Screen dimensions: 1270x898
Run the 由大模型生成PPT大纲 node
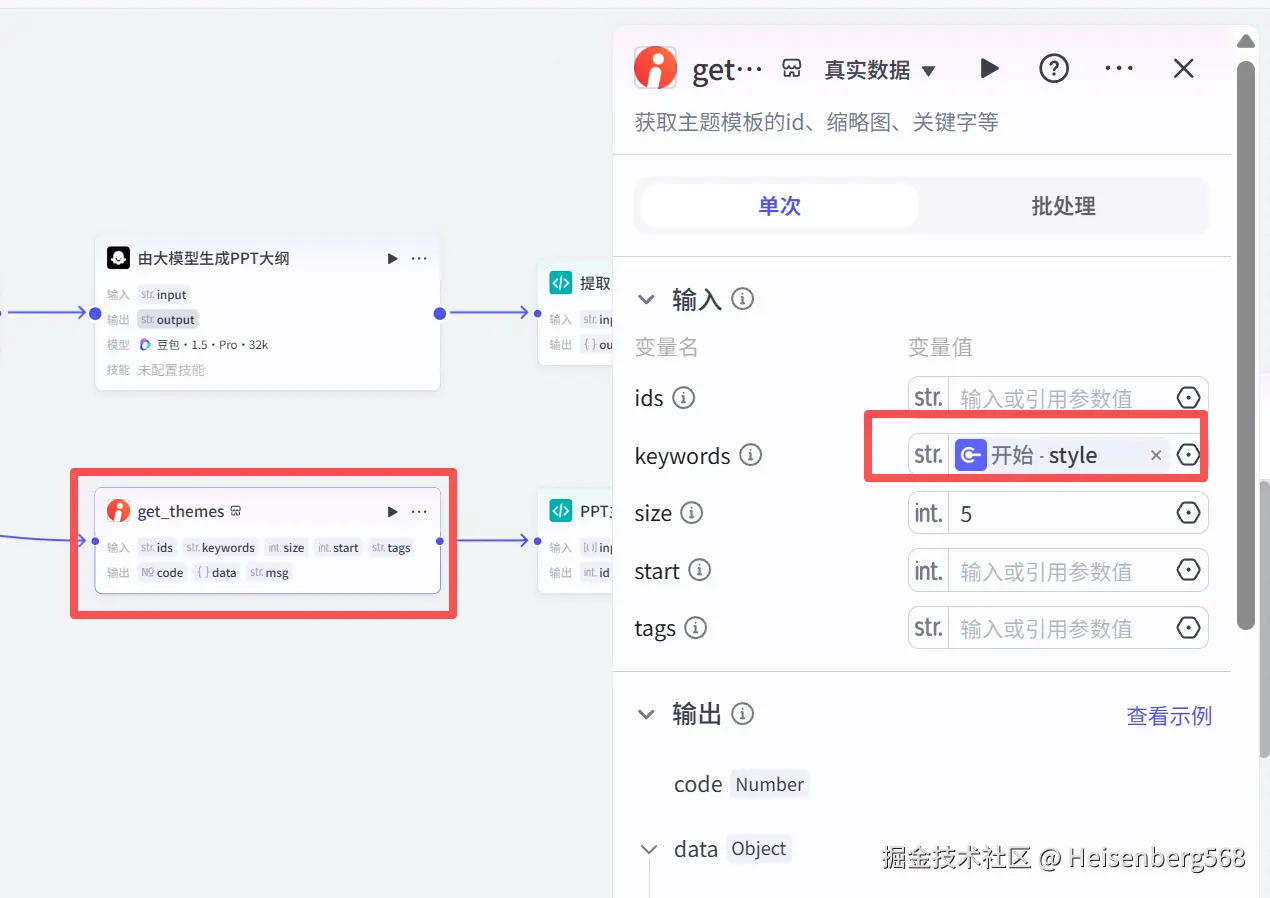(393, 258)
